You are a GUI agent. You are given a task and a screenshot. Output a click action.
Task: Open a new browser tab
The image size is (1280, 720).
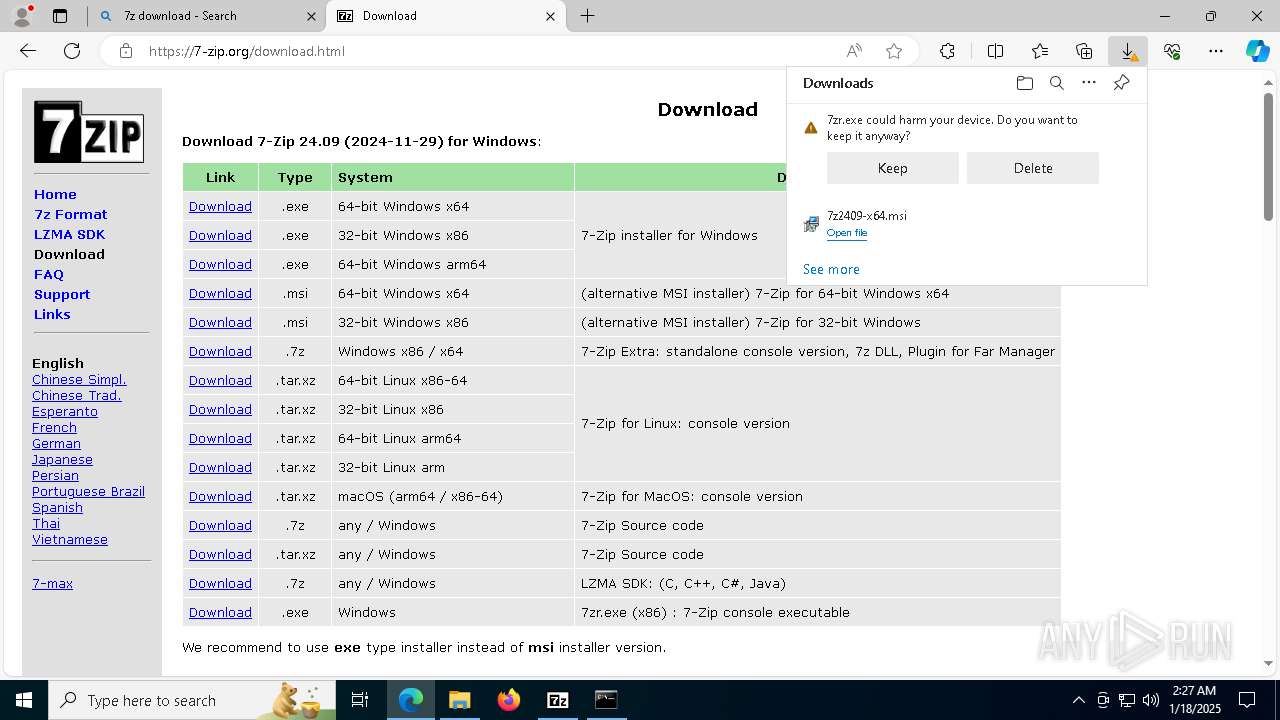pyautogui.click(x=588, y=16)
